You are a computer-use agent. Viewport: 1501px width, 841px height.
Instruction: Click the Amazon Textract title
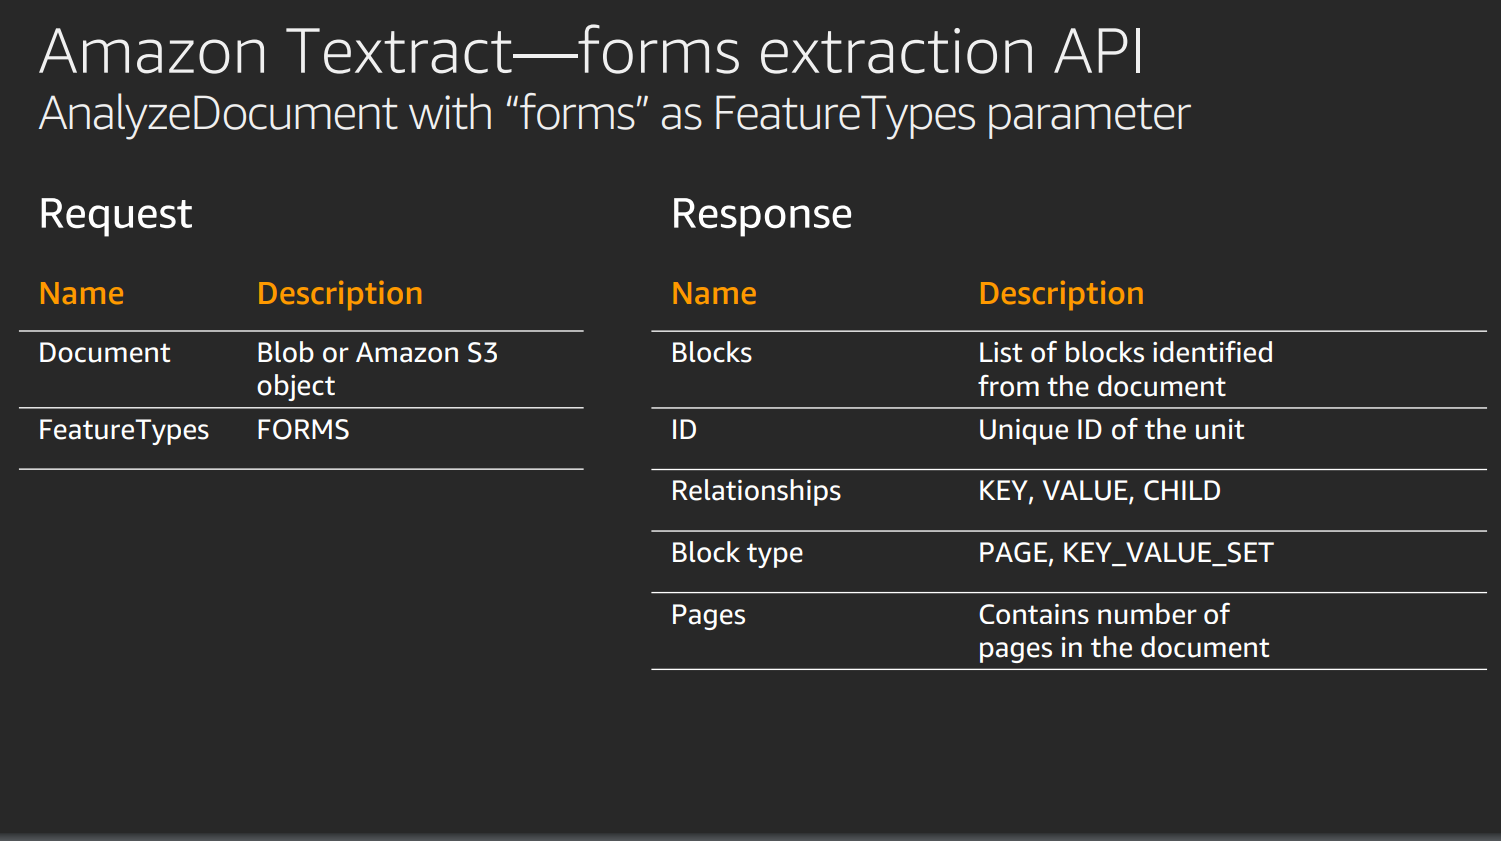590,50
